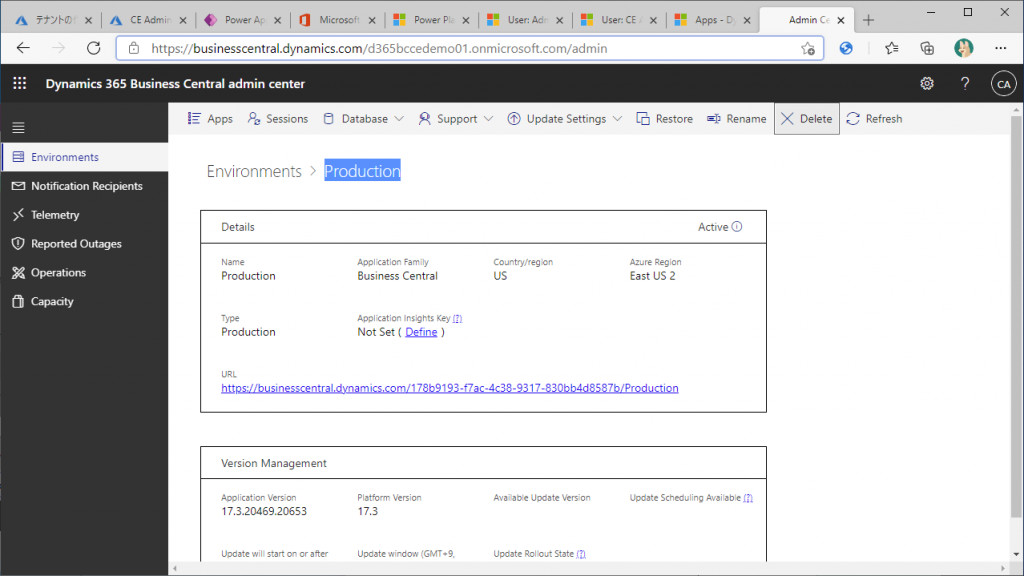Click the Restore toolbar command
Image resolution: width=1024 pixels, height=576 pixels.
coord(665,119)
